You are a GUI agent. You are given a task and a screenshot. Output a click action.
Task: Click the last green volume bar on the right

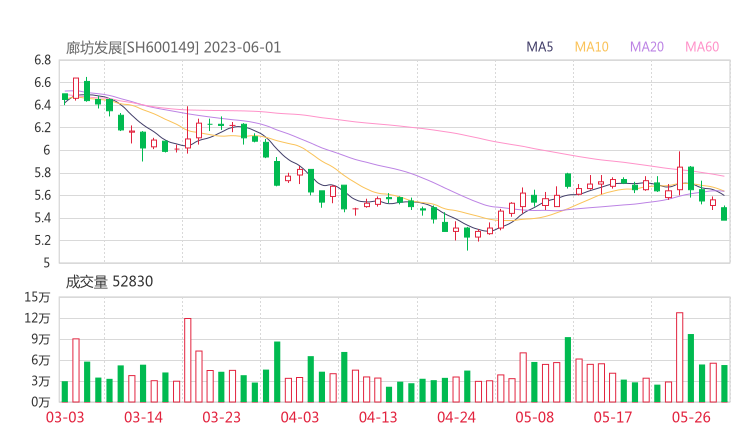724,384
